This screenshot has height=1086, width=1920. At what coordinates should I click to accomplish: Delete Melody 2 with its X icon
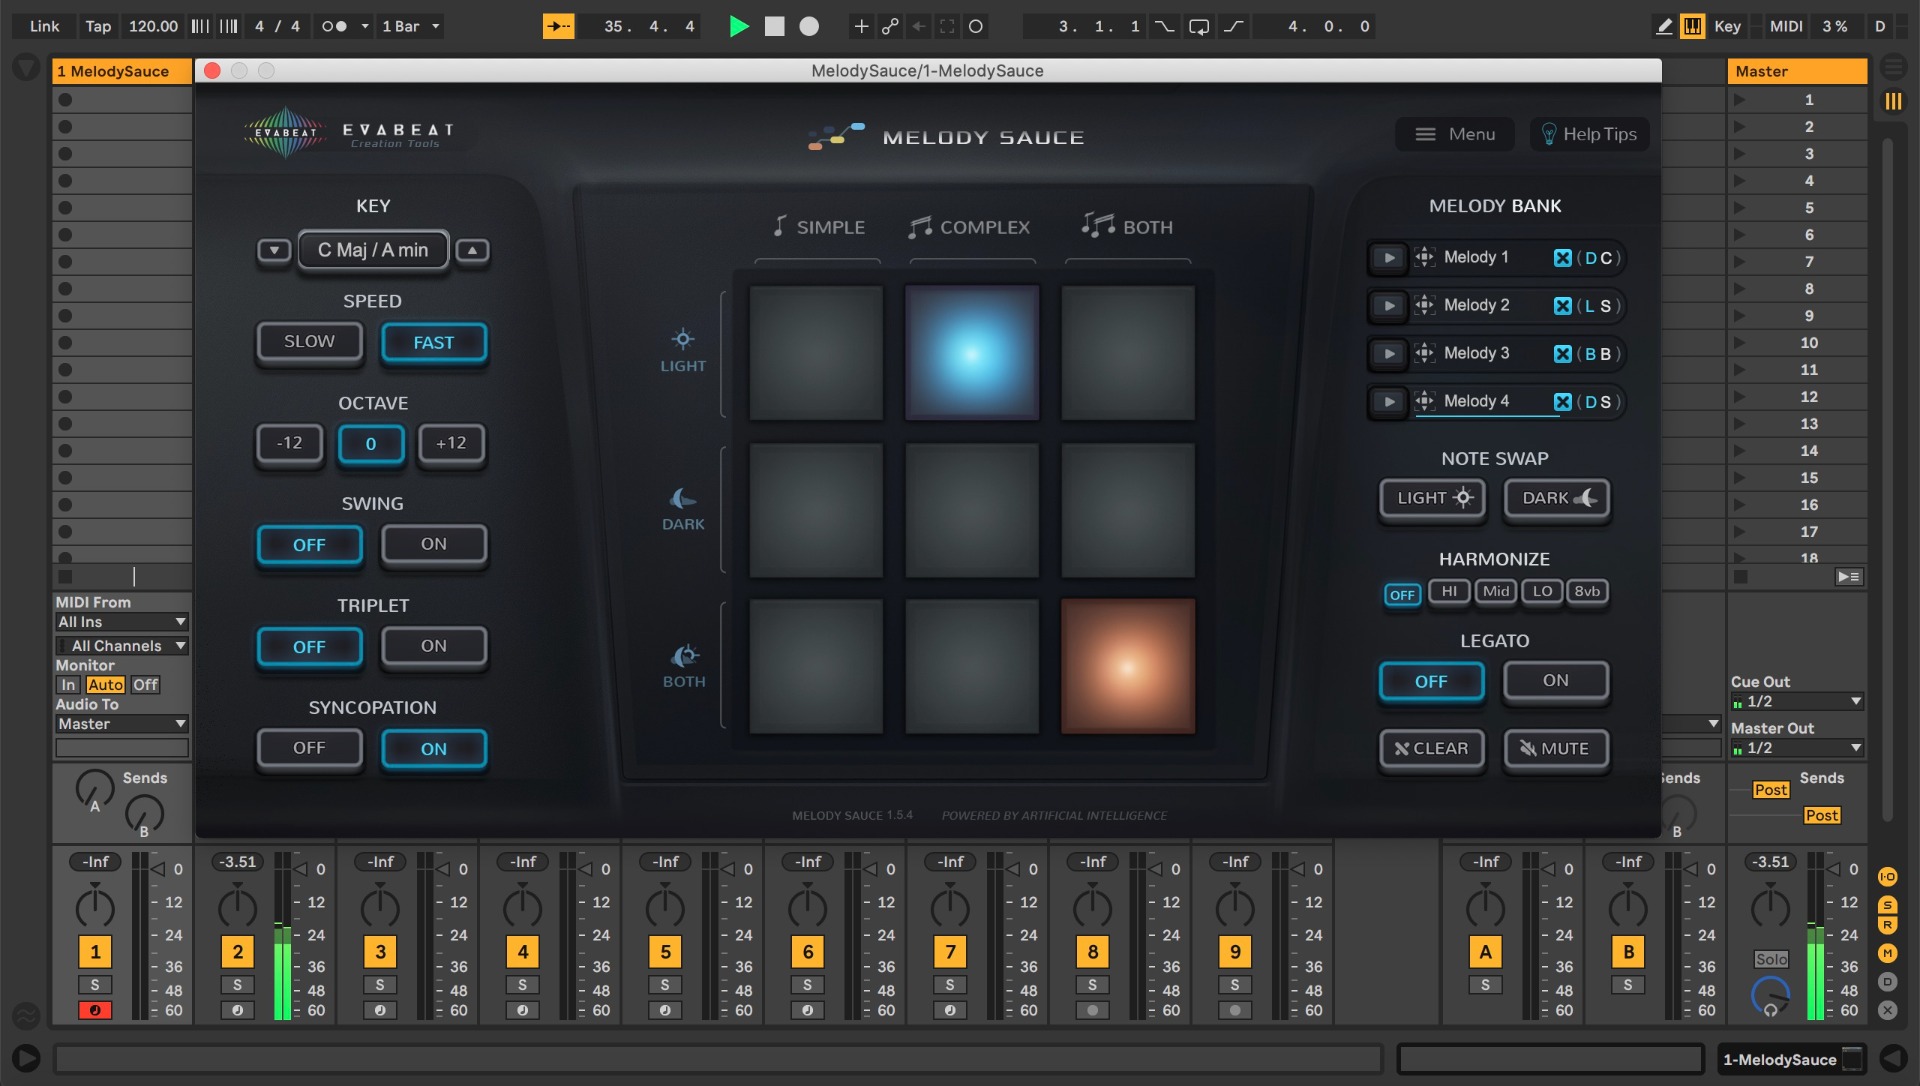pyautogui.click(x=1562, y=306)
